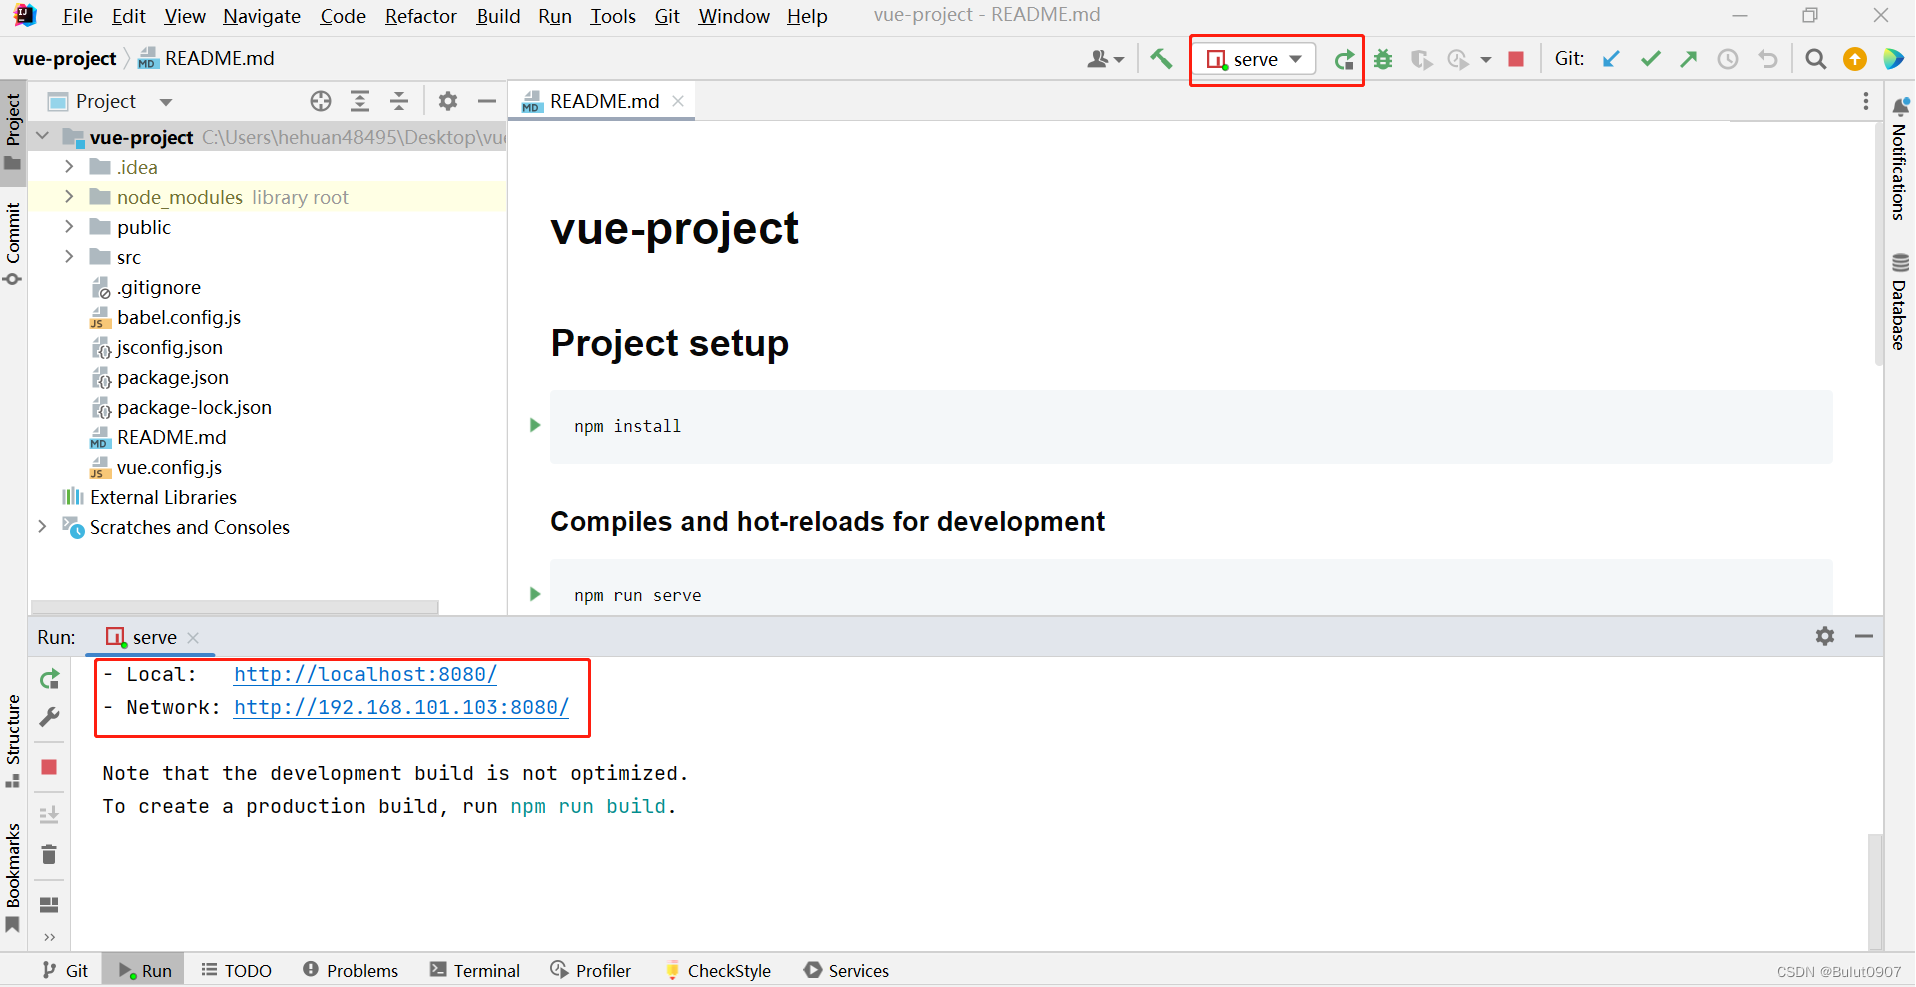Viewport: 1916px width, 987px height.
Task: Collapse the vue-project root node
Action: tap(43, 136)
